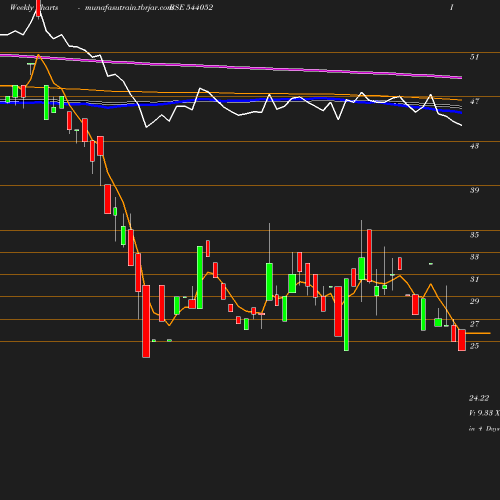Click the munafasutra website watermark text
The image size is (500, 500).
pyautogui.click(x=128, y=8)
